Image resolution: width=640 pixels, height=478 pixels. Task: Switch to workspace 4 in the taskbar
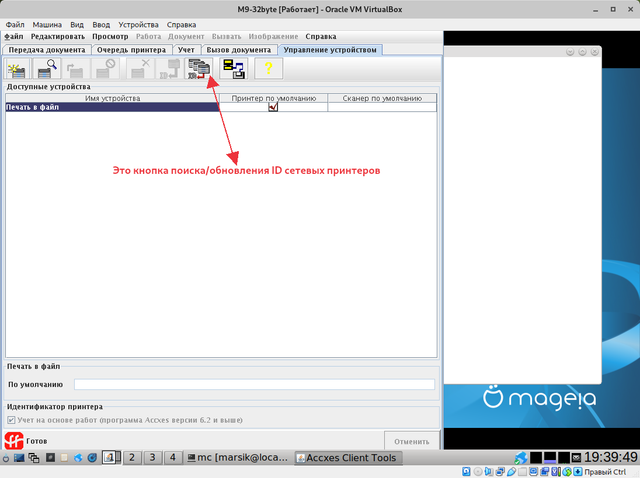click(x=173, y=458)
